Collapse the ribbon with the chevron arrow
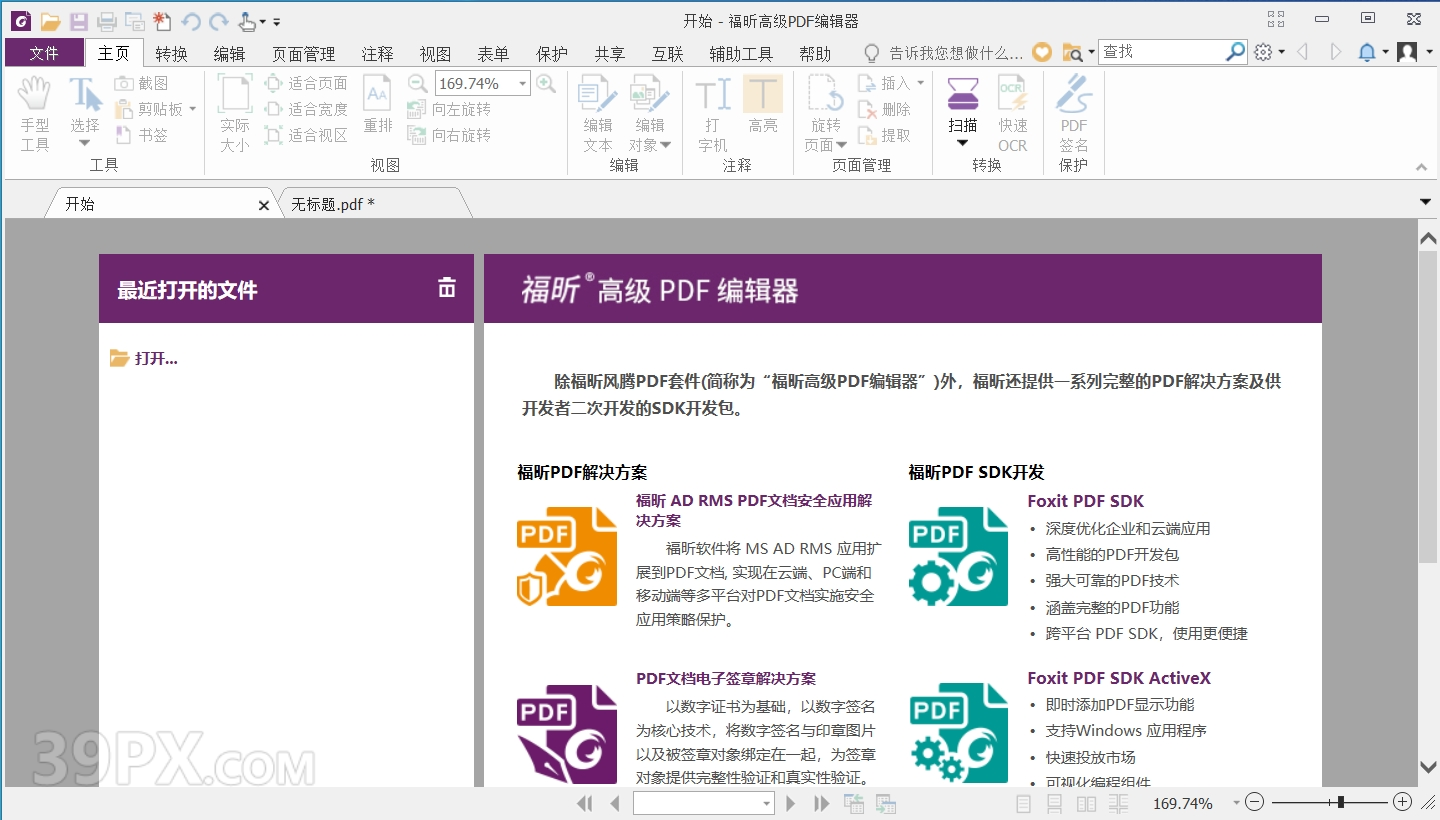The image size is (1440, 820). [x=1421, y=167]
